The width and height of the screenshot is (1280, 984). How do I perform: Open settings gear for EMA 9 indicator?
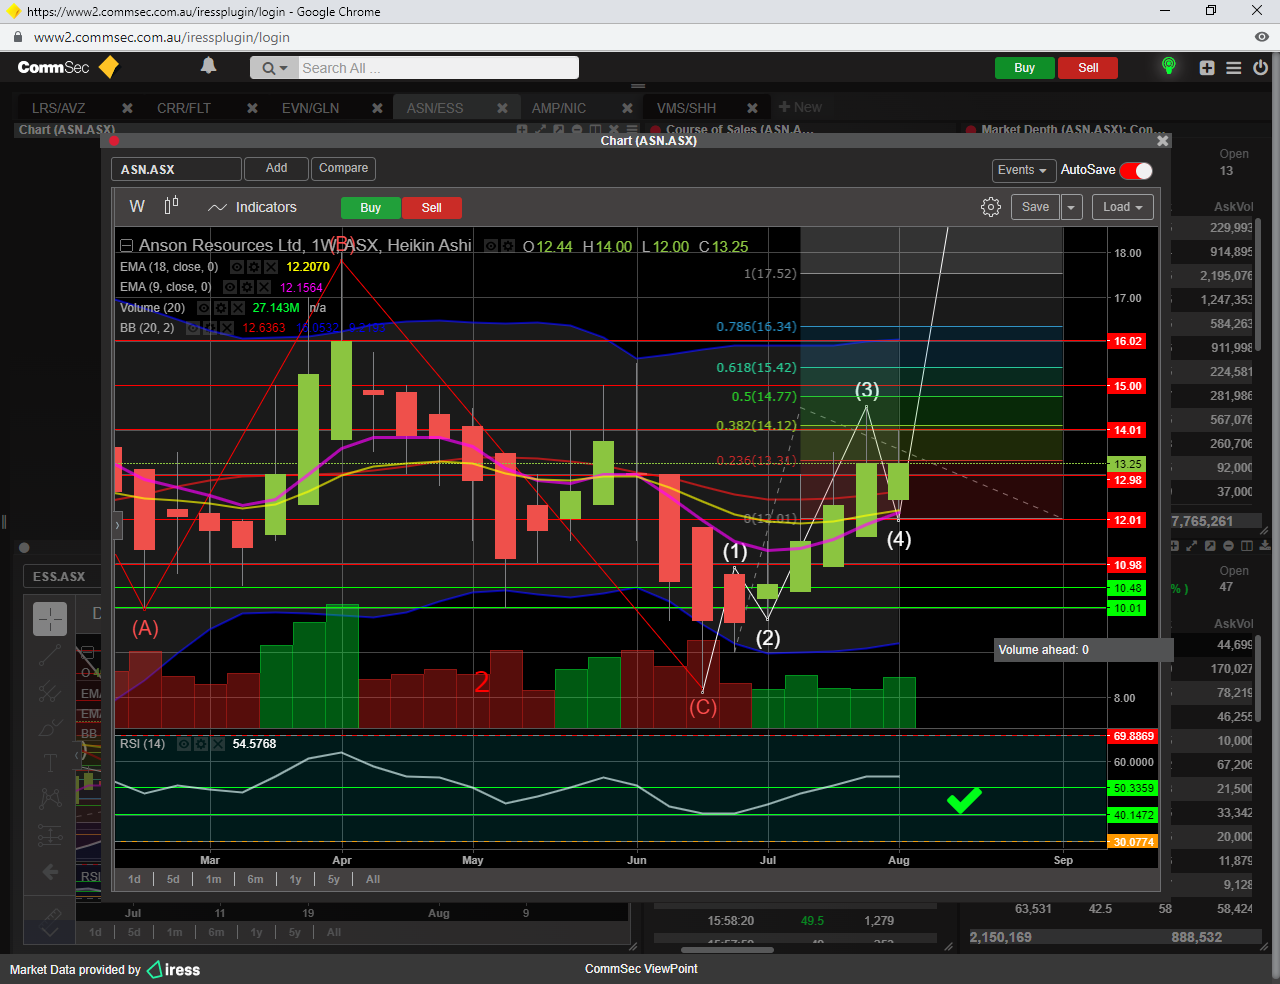pyautogui.click(x=247, y=287)
